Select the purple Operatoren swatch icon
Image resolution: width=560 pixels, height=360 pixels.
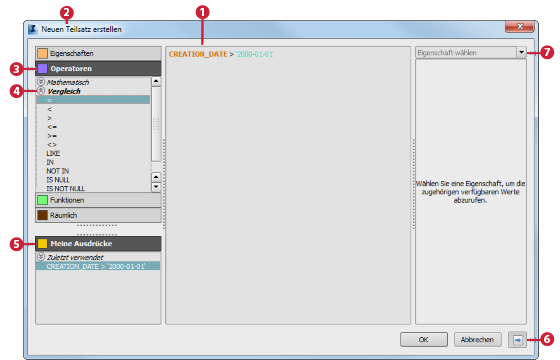pyautogui.click(x=42, y=69)
